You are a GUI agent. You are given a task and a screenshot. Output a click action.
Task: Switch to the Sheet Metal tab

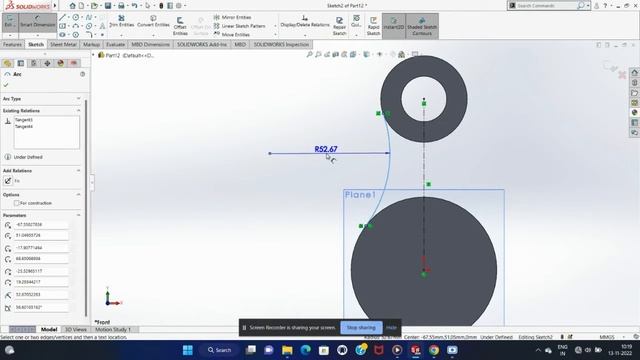tap(63, 44)
